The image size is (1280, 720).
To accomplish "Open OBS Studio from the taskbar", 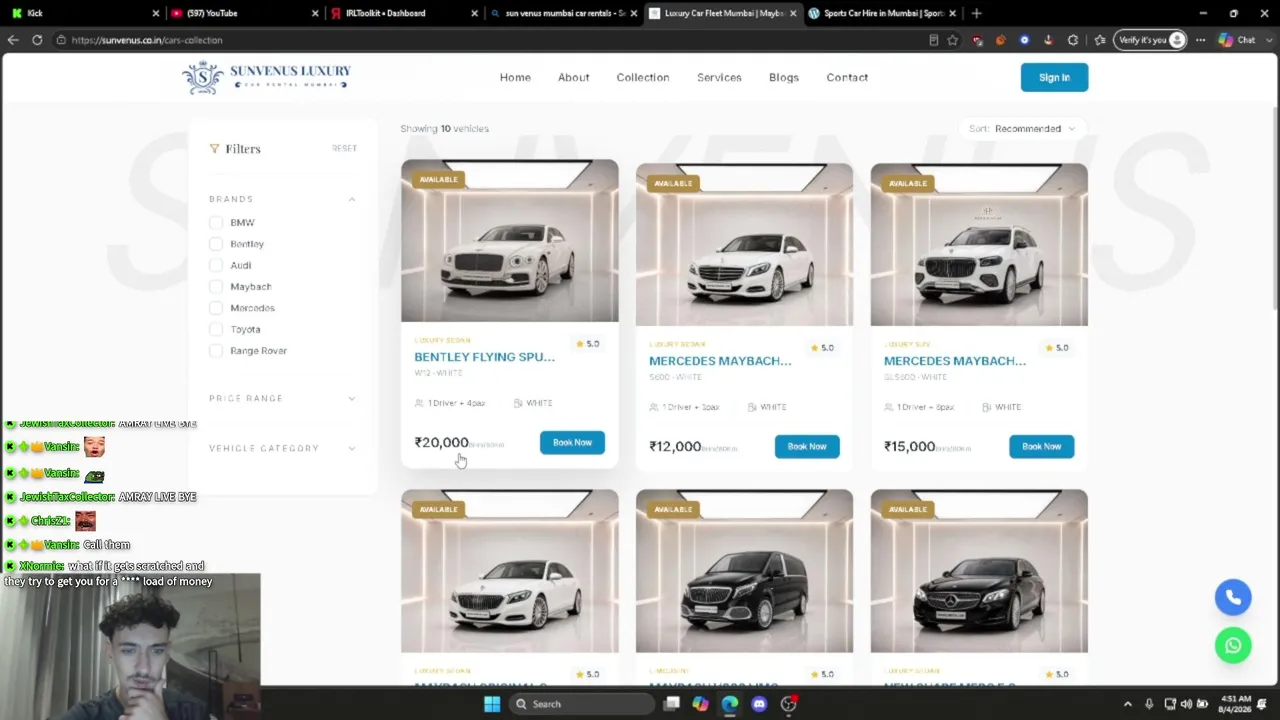I will click(788, 704).
